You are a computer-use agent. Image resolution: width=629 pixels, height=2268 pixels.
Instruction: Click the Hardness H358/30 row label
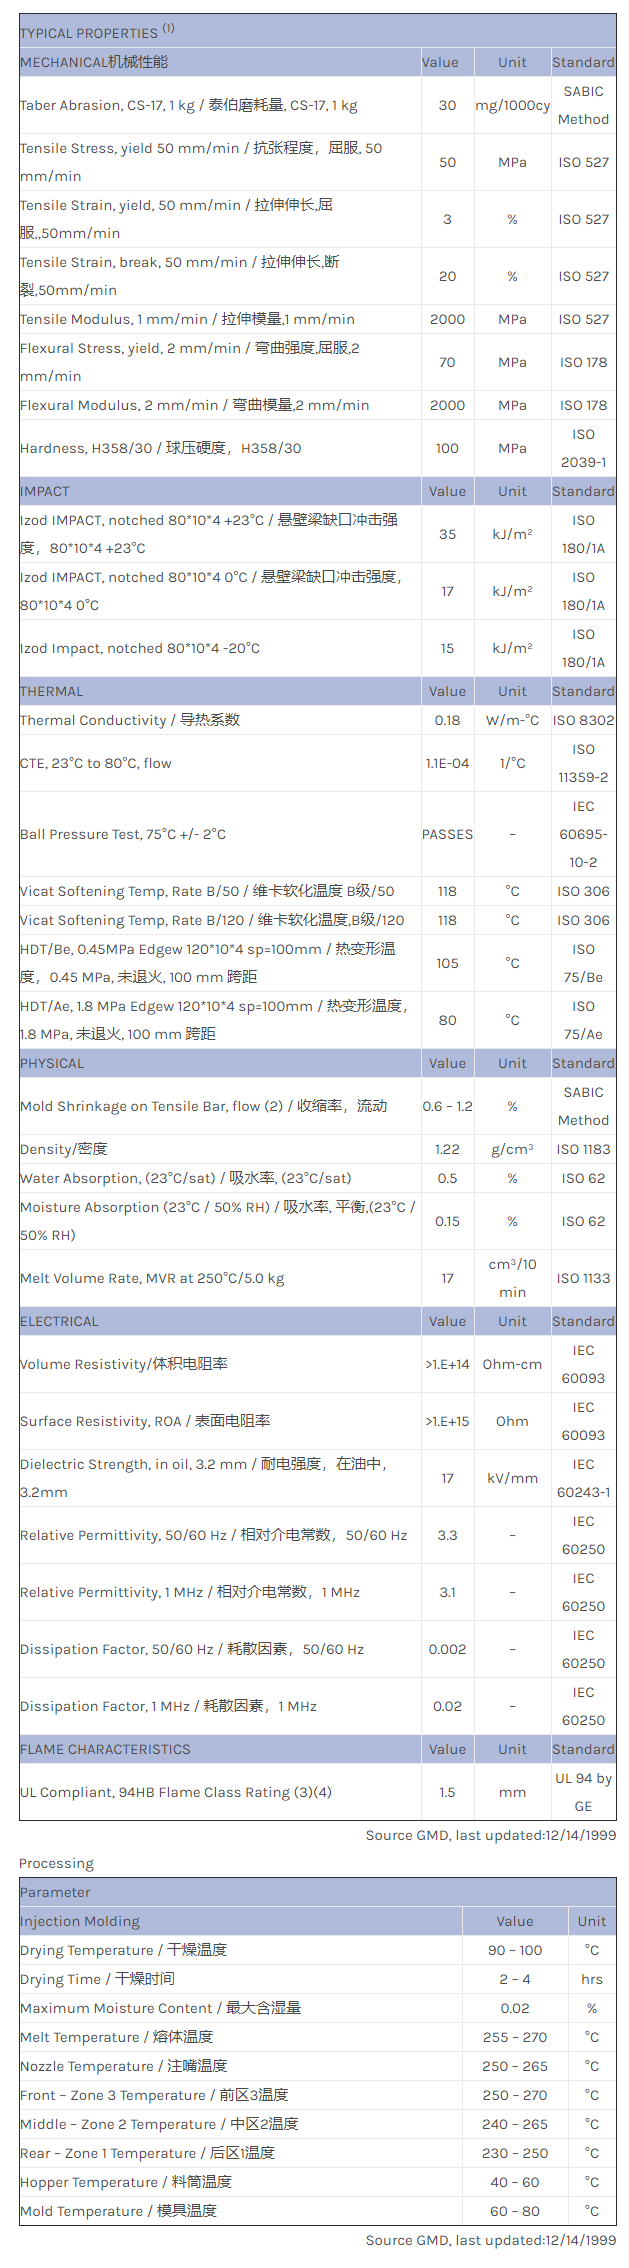point(160,448)
